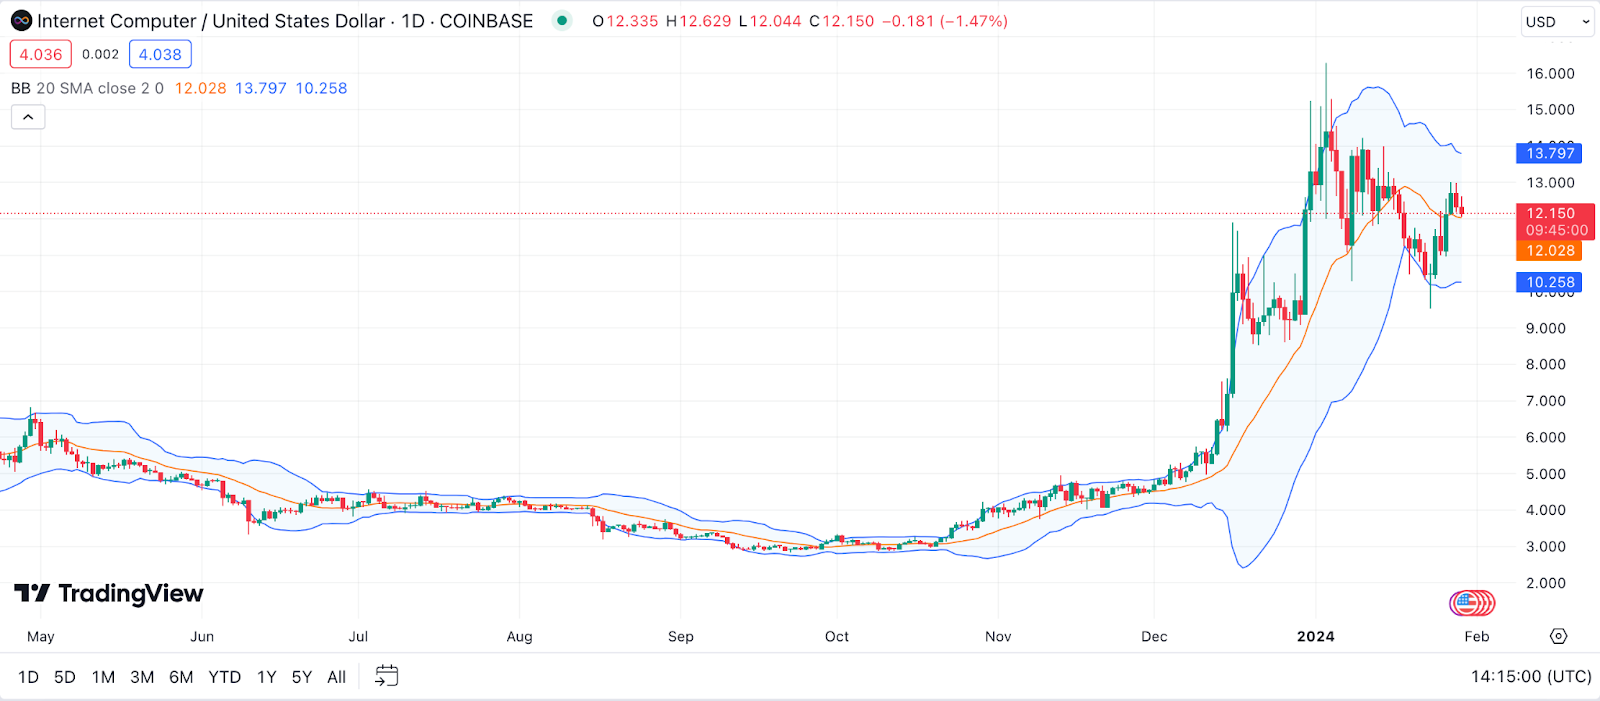
Task: Click the 2.000 price scale label
Action: [1546, 583]
